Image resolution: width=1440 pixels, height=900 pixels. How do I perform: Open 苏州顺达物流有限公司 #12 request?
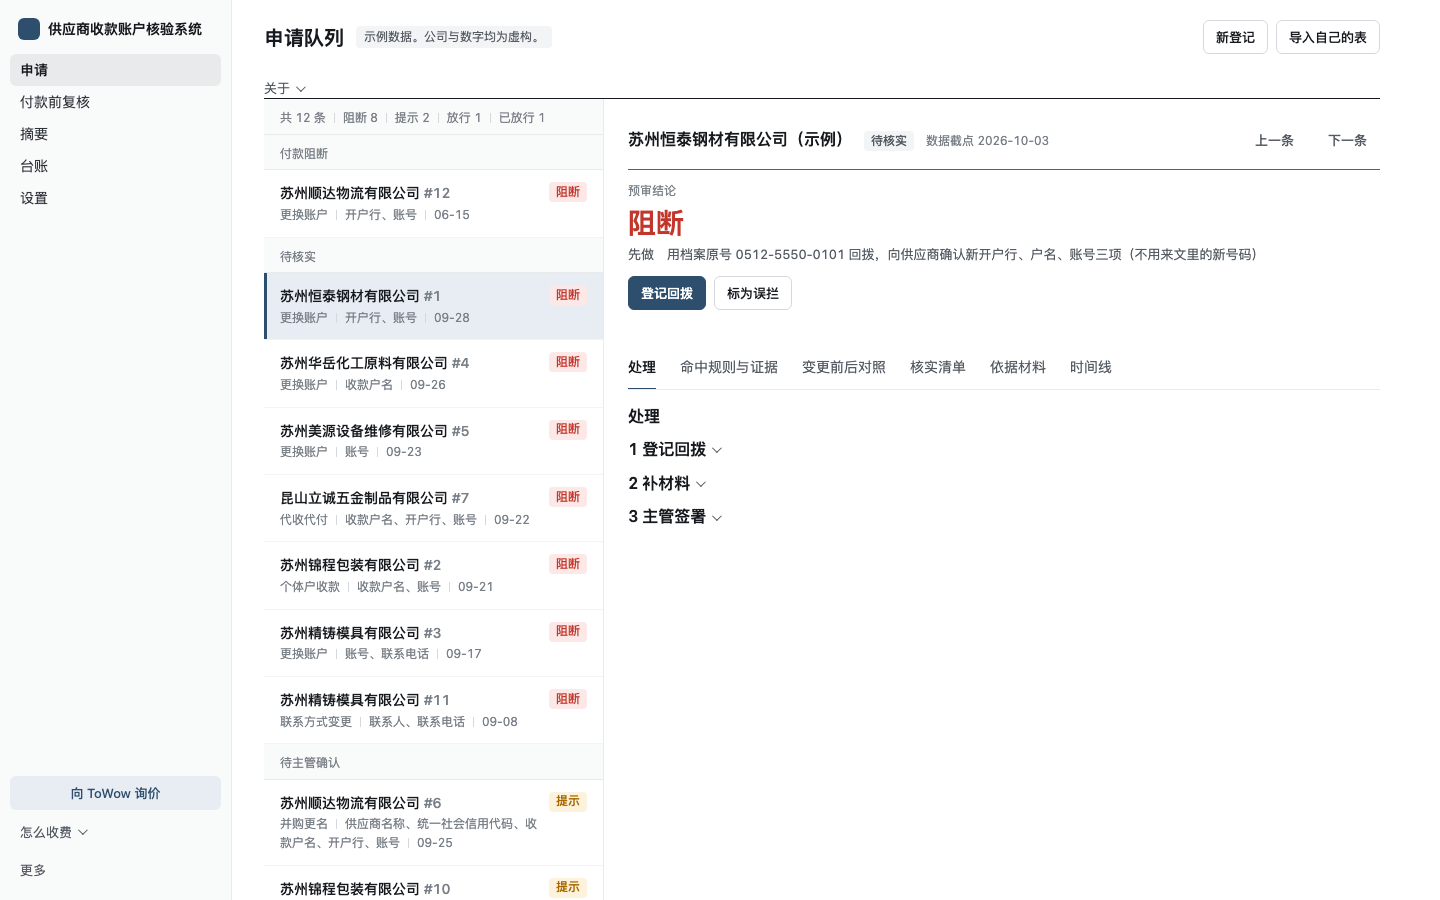pos(433,203)
